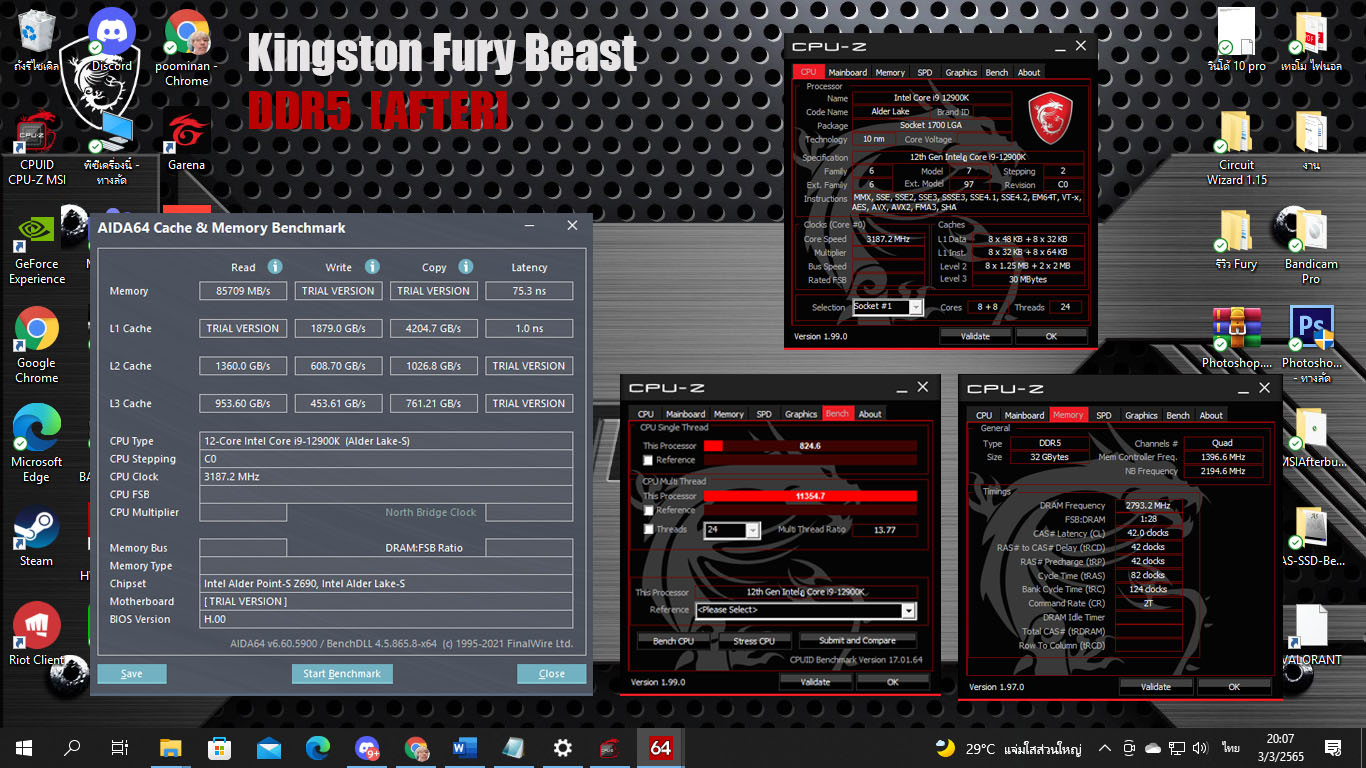Open the taskbar clock showing 20:07

click(1280, 747)
